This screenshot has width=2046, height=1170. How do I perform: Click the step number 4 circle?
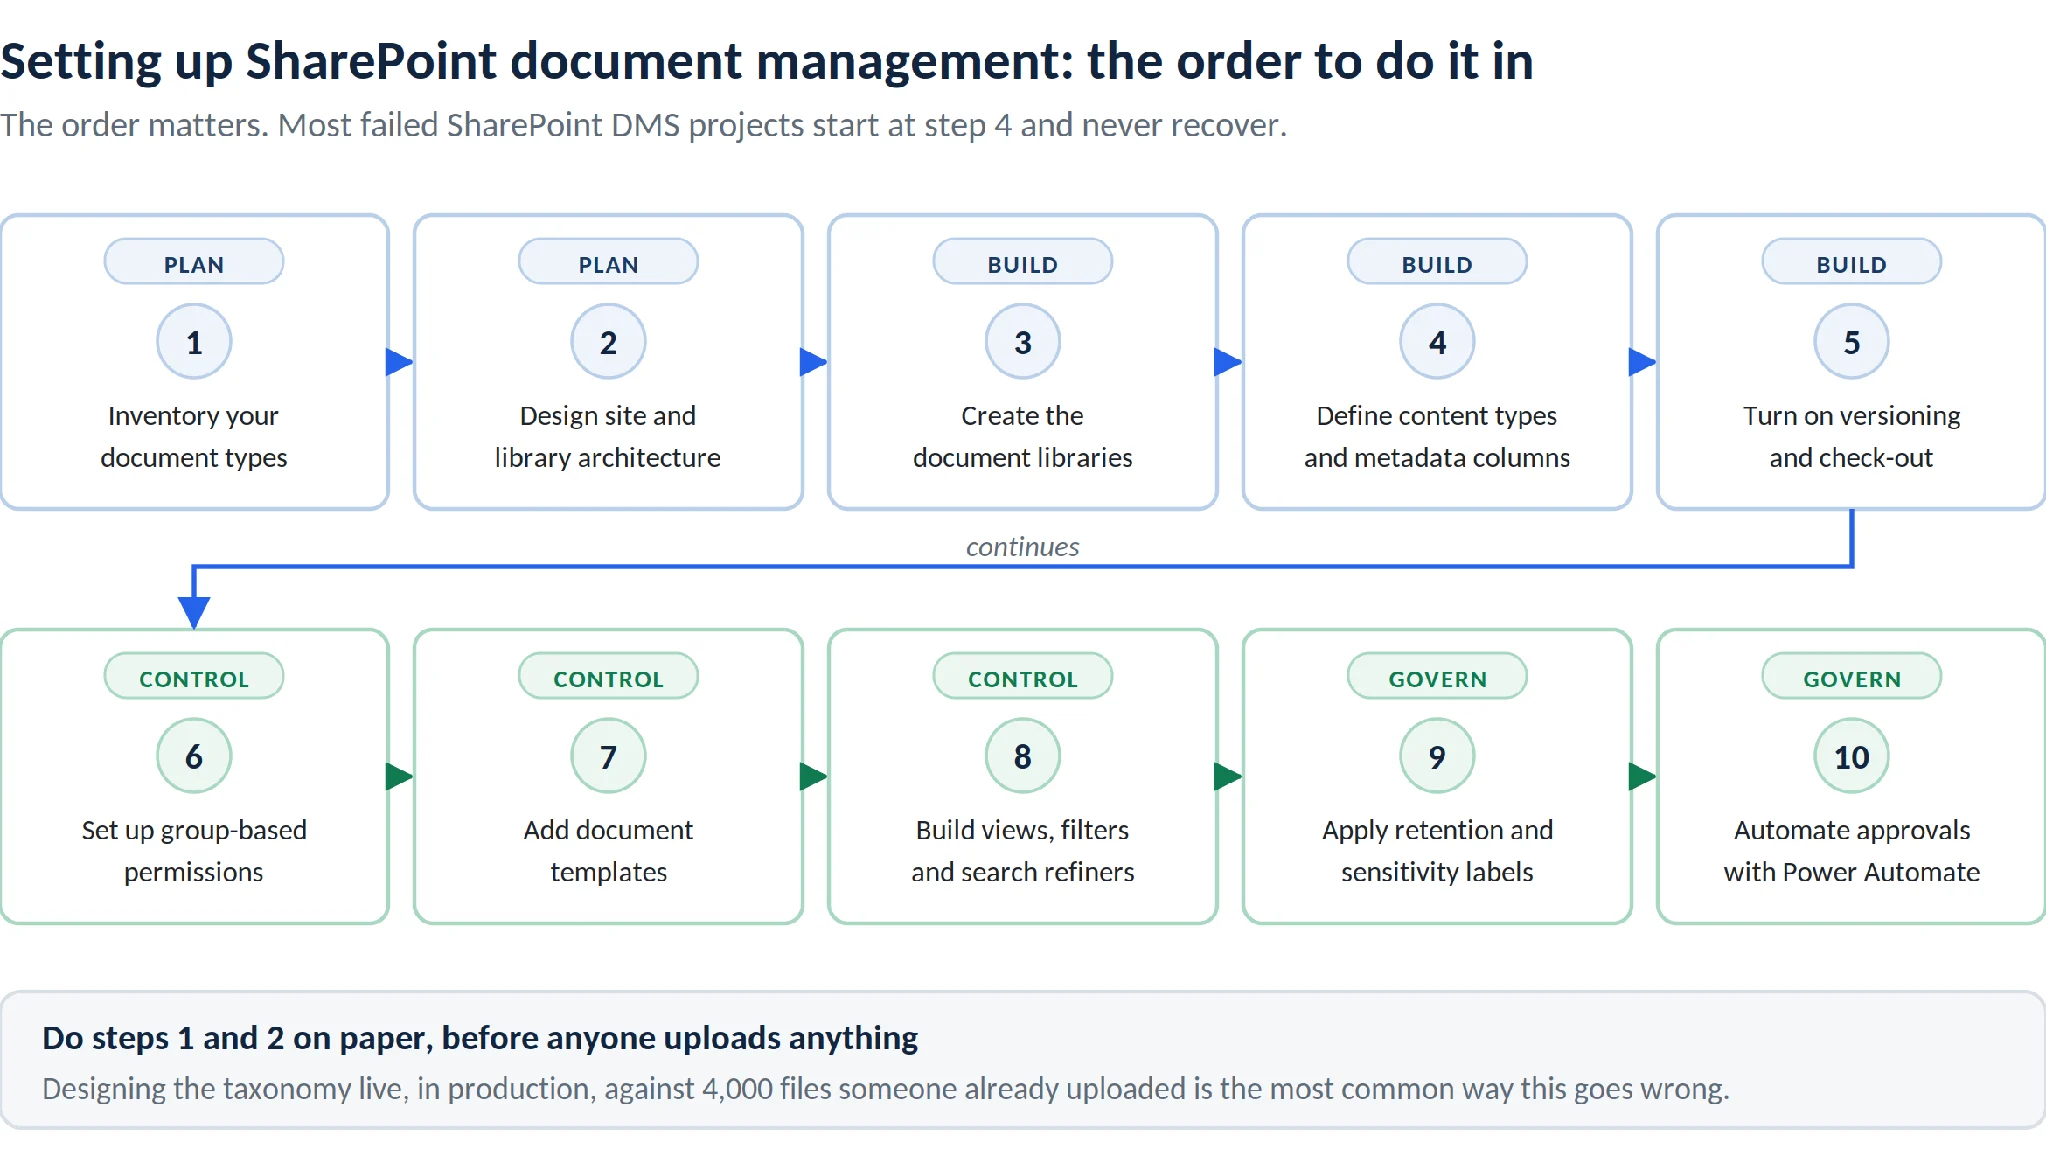click(x=1437, y=342)
